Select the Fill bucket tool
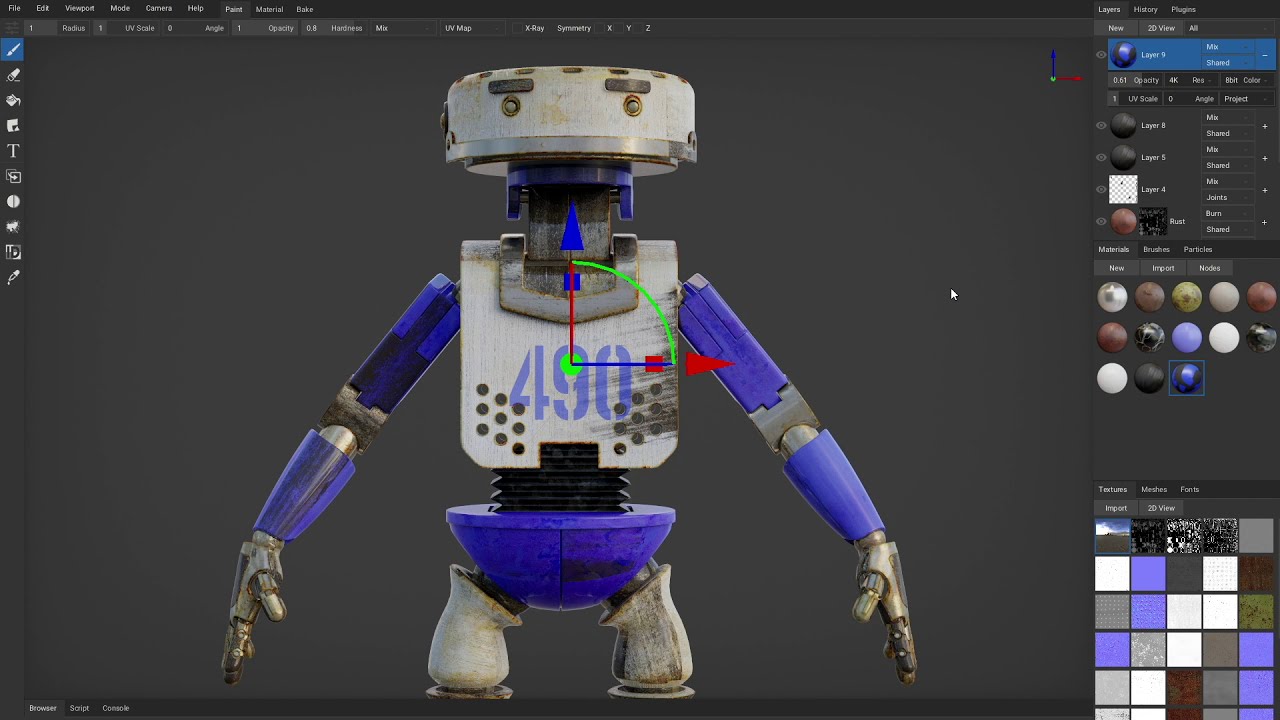 click(13, 100)
